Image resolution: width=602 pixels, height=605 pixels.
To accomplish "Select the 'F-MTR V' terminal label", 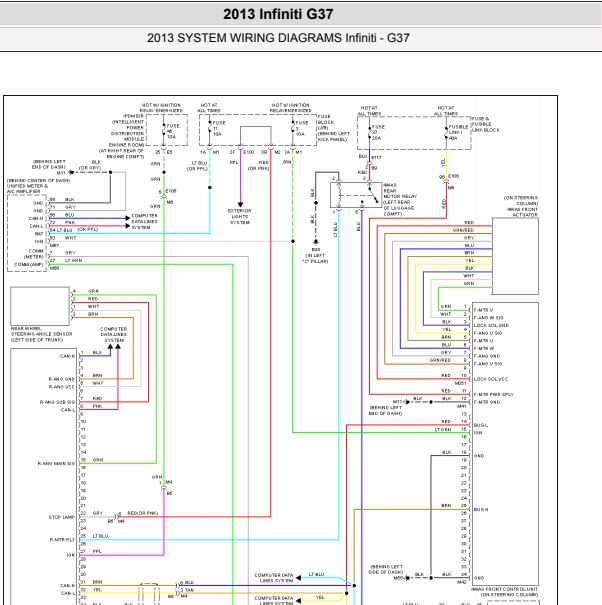I will click(x=483, y=310).
